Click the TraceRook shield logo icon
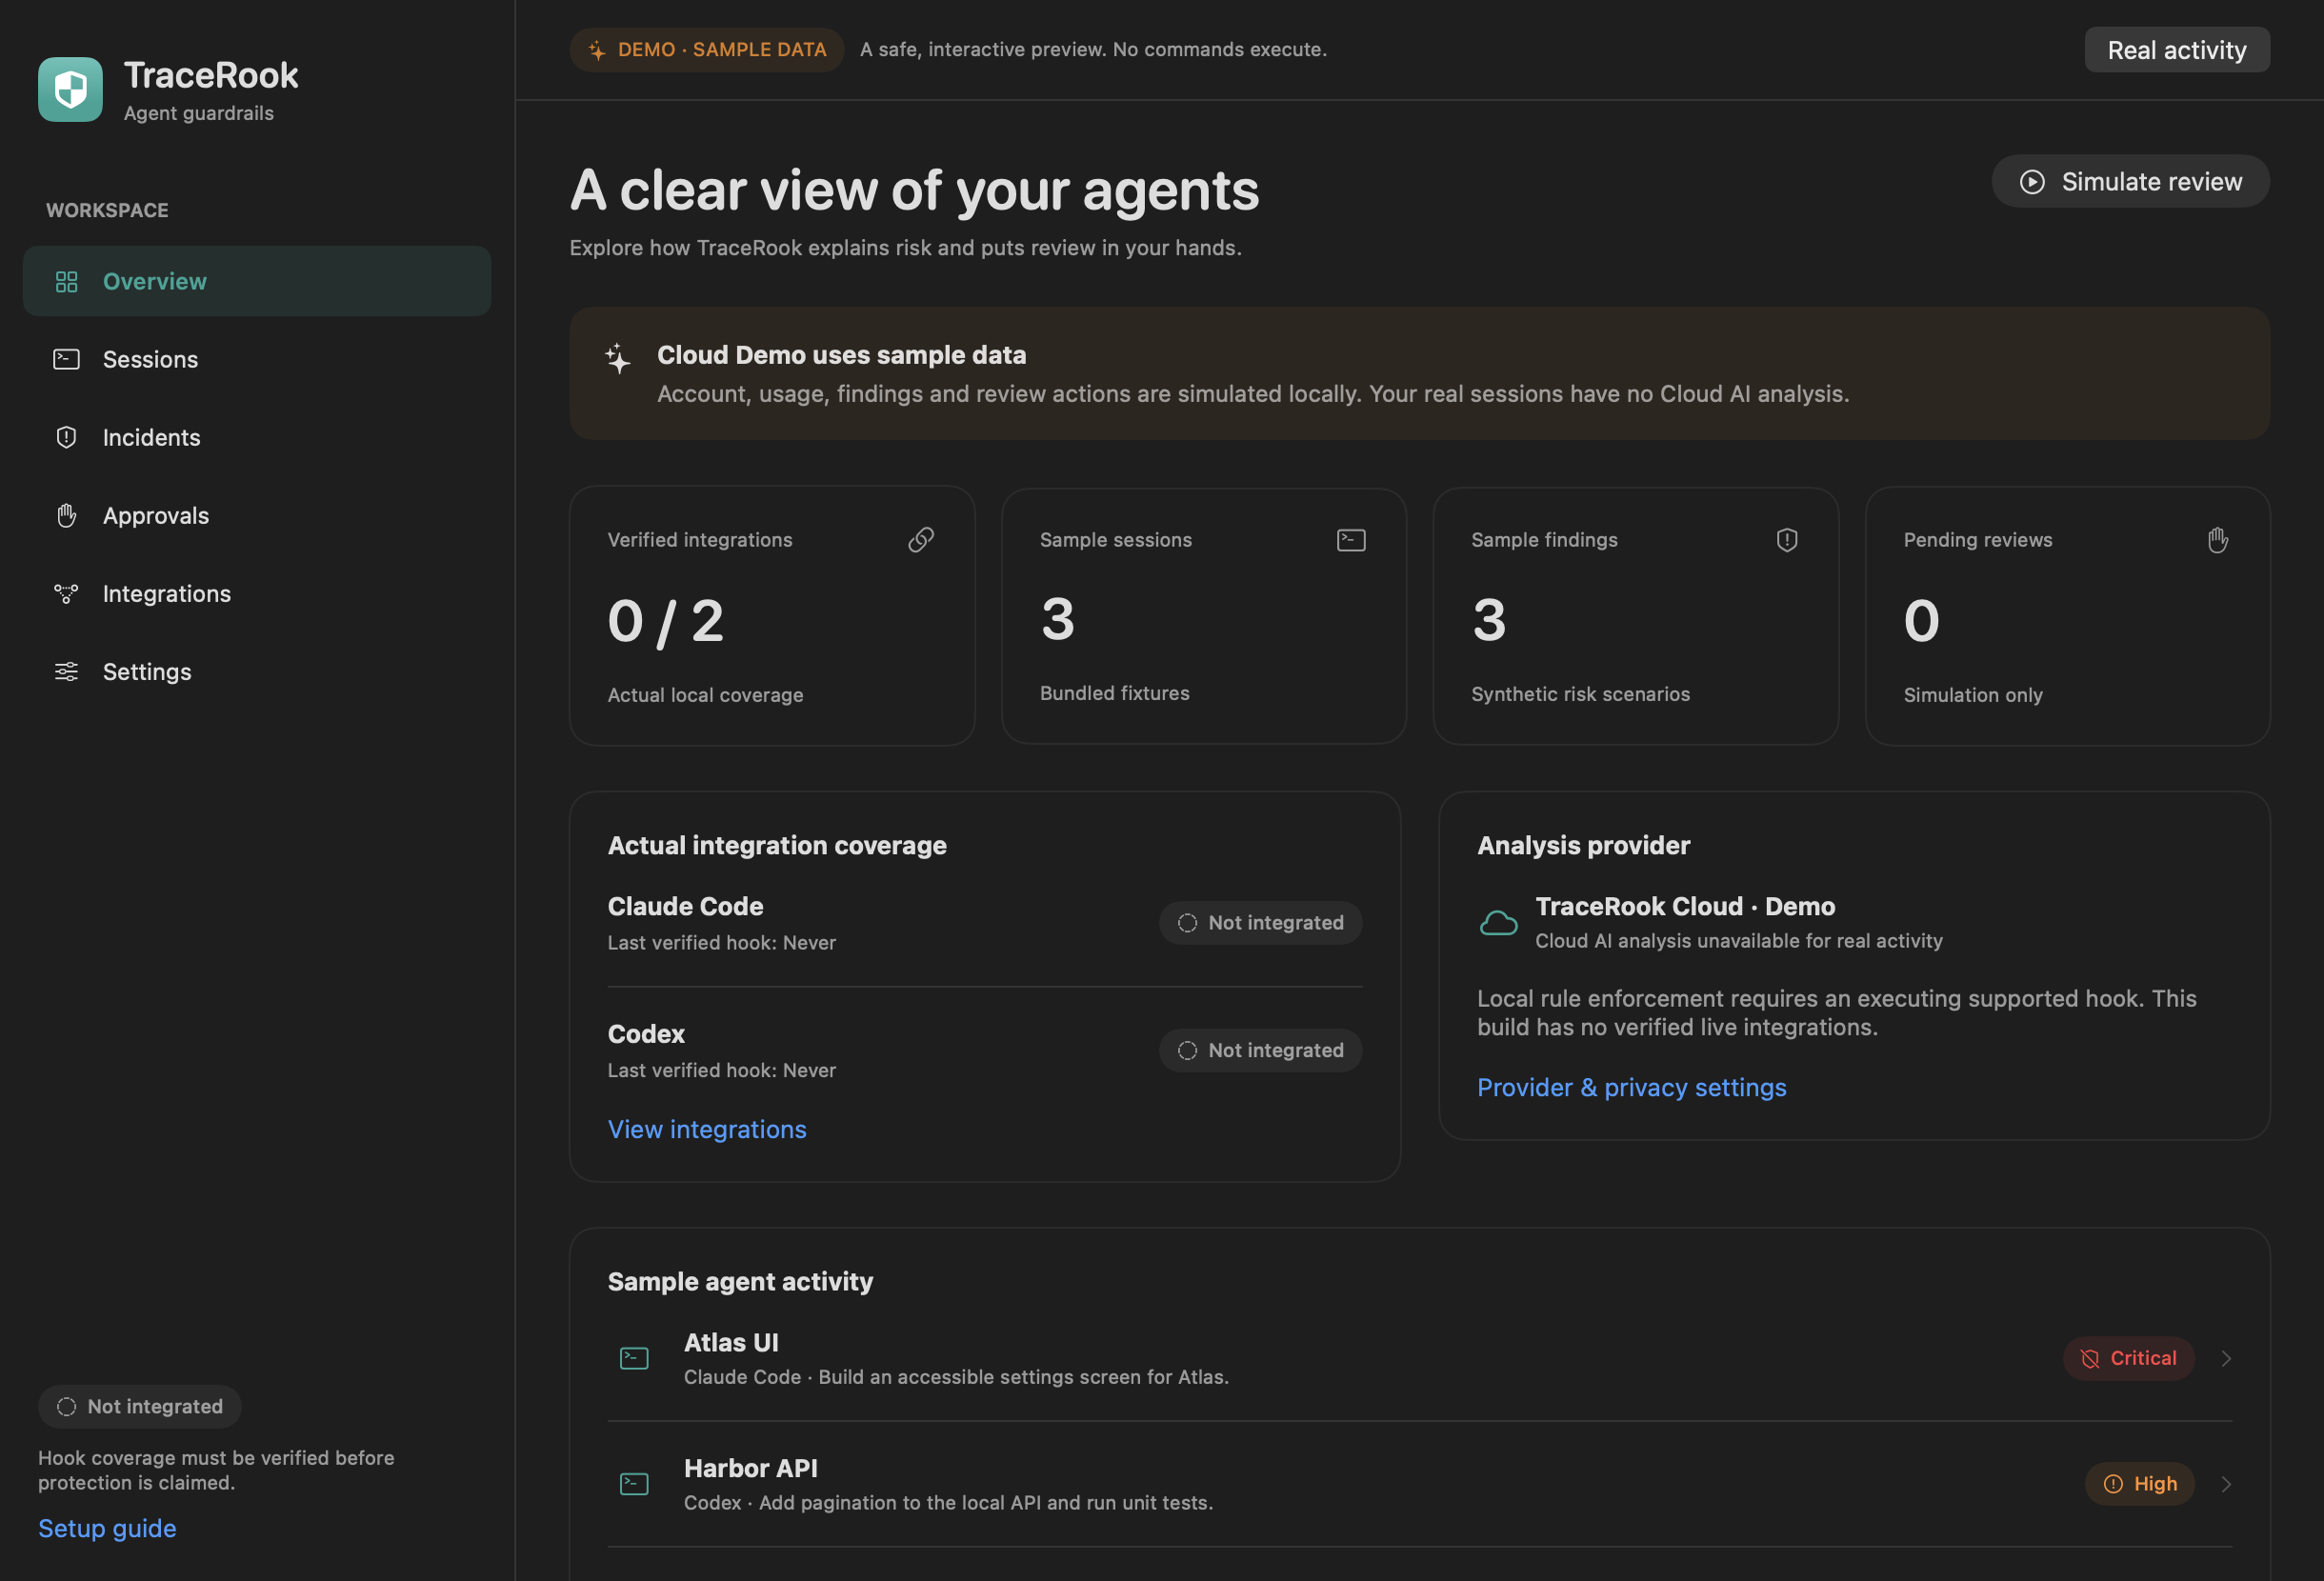The image size is (2324, 1581). coord(70,89)
